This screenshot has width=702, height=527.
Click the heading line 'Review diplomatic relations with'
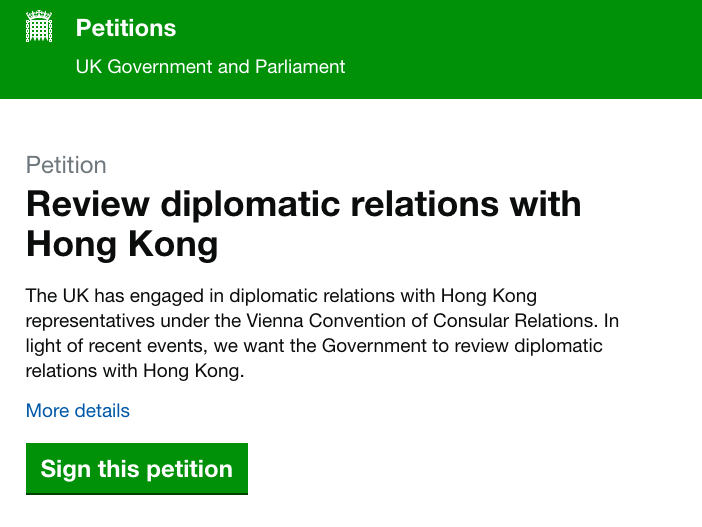[x=303, y=204]
